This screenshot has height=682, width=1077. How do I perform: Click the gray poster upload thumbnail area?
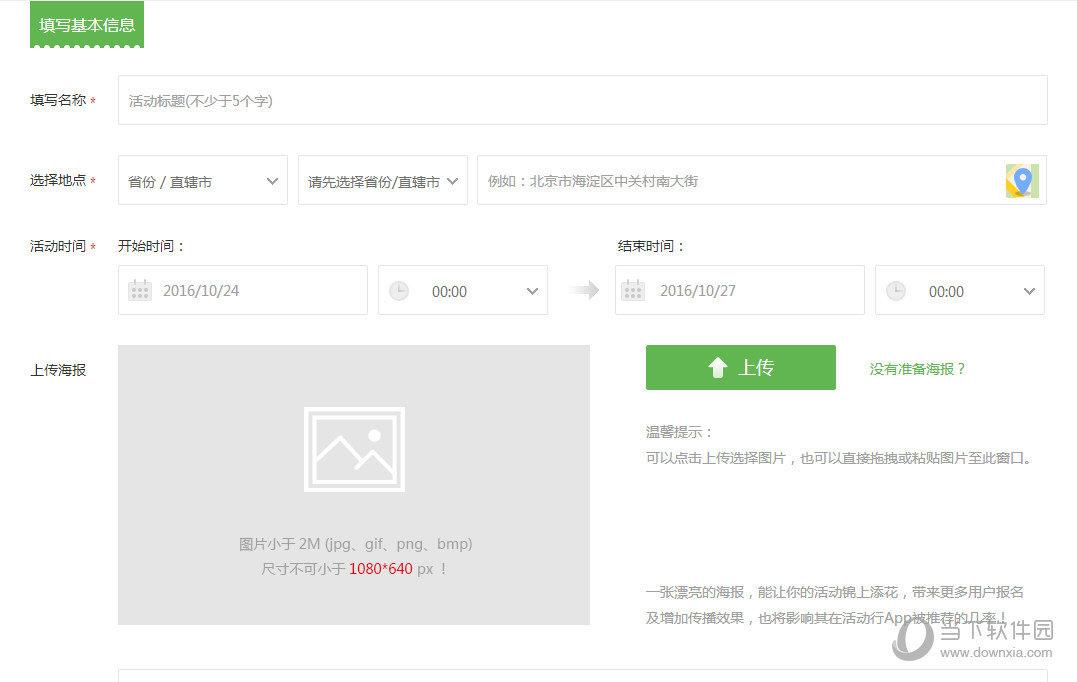click(x=353, y=485)
